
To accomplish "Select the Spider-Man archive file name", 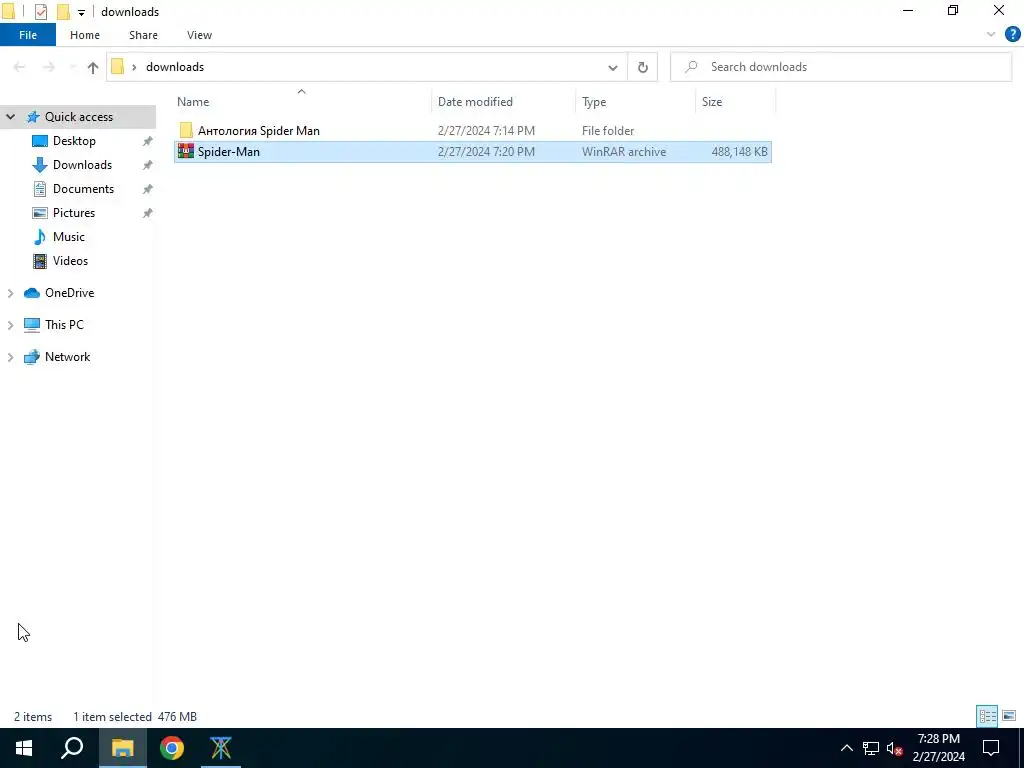I will coord(229,152).
